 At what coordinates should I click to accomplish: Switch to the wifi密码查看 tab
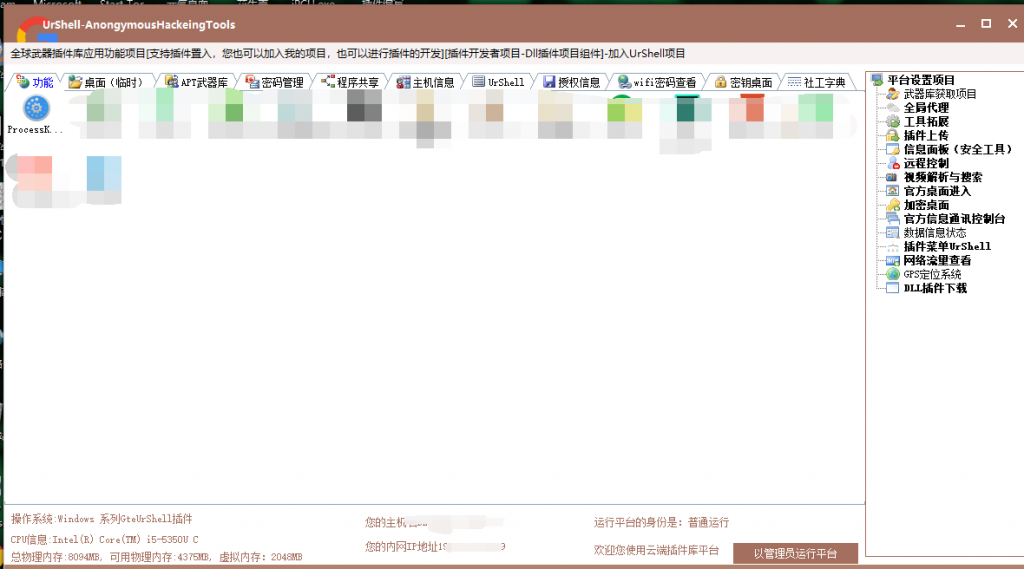[x=657, y=82]
